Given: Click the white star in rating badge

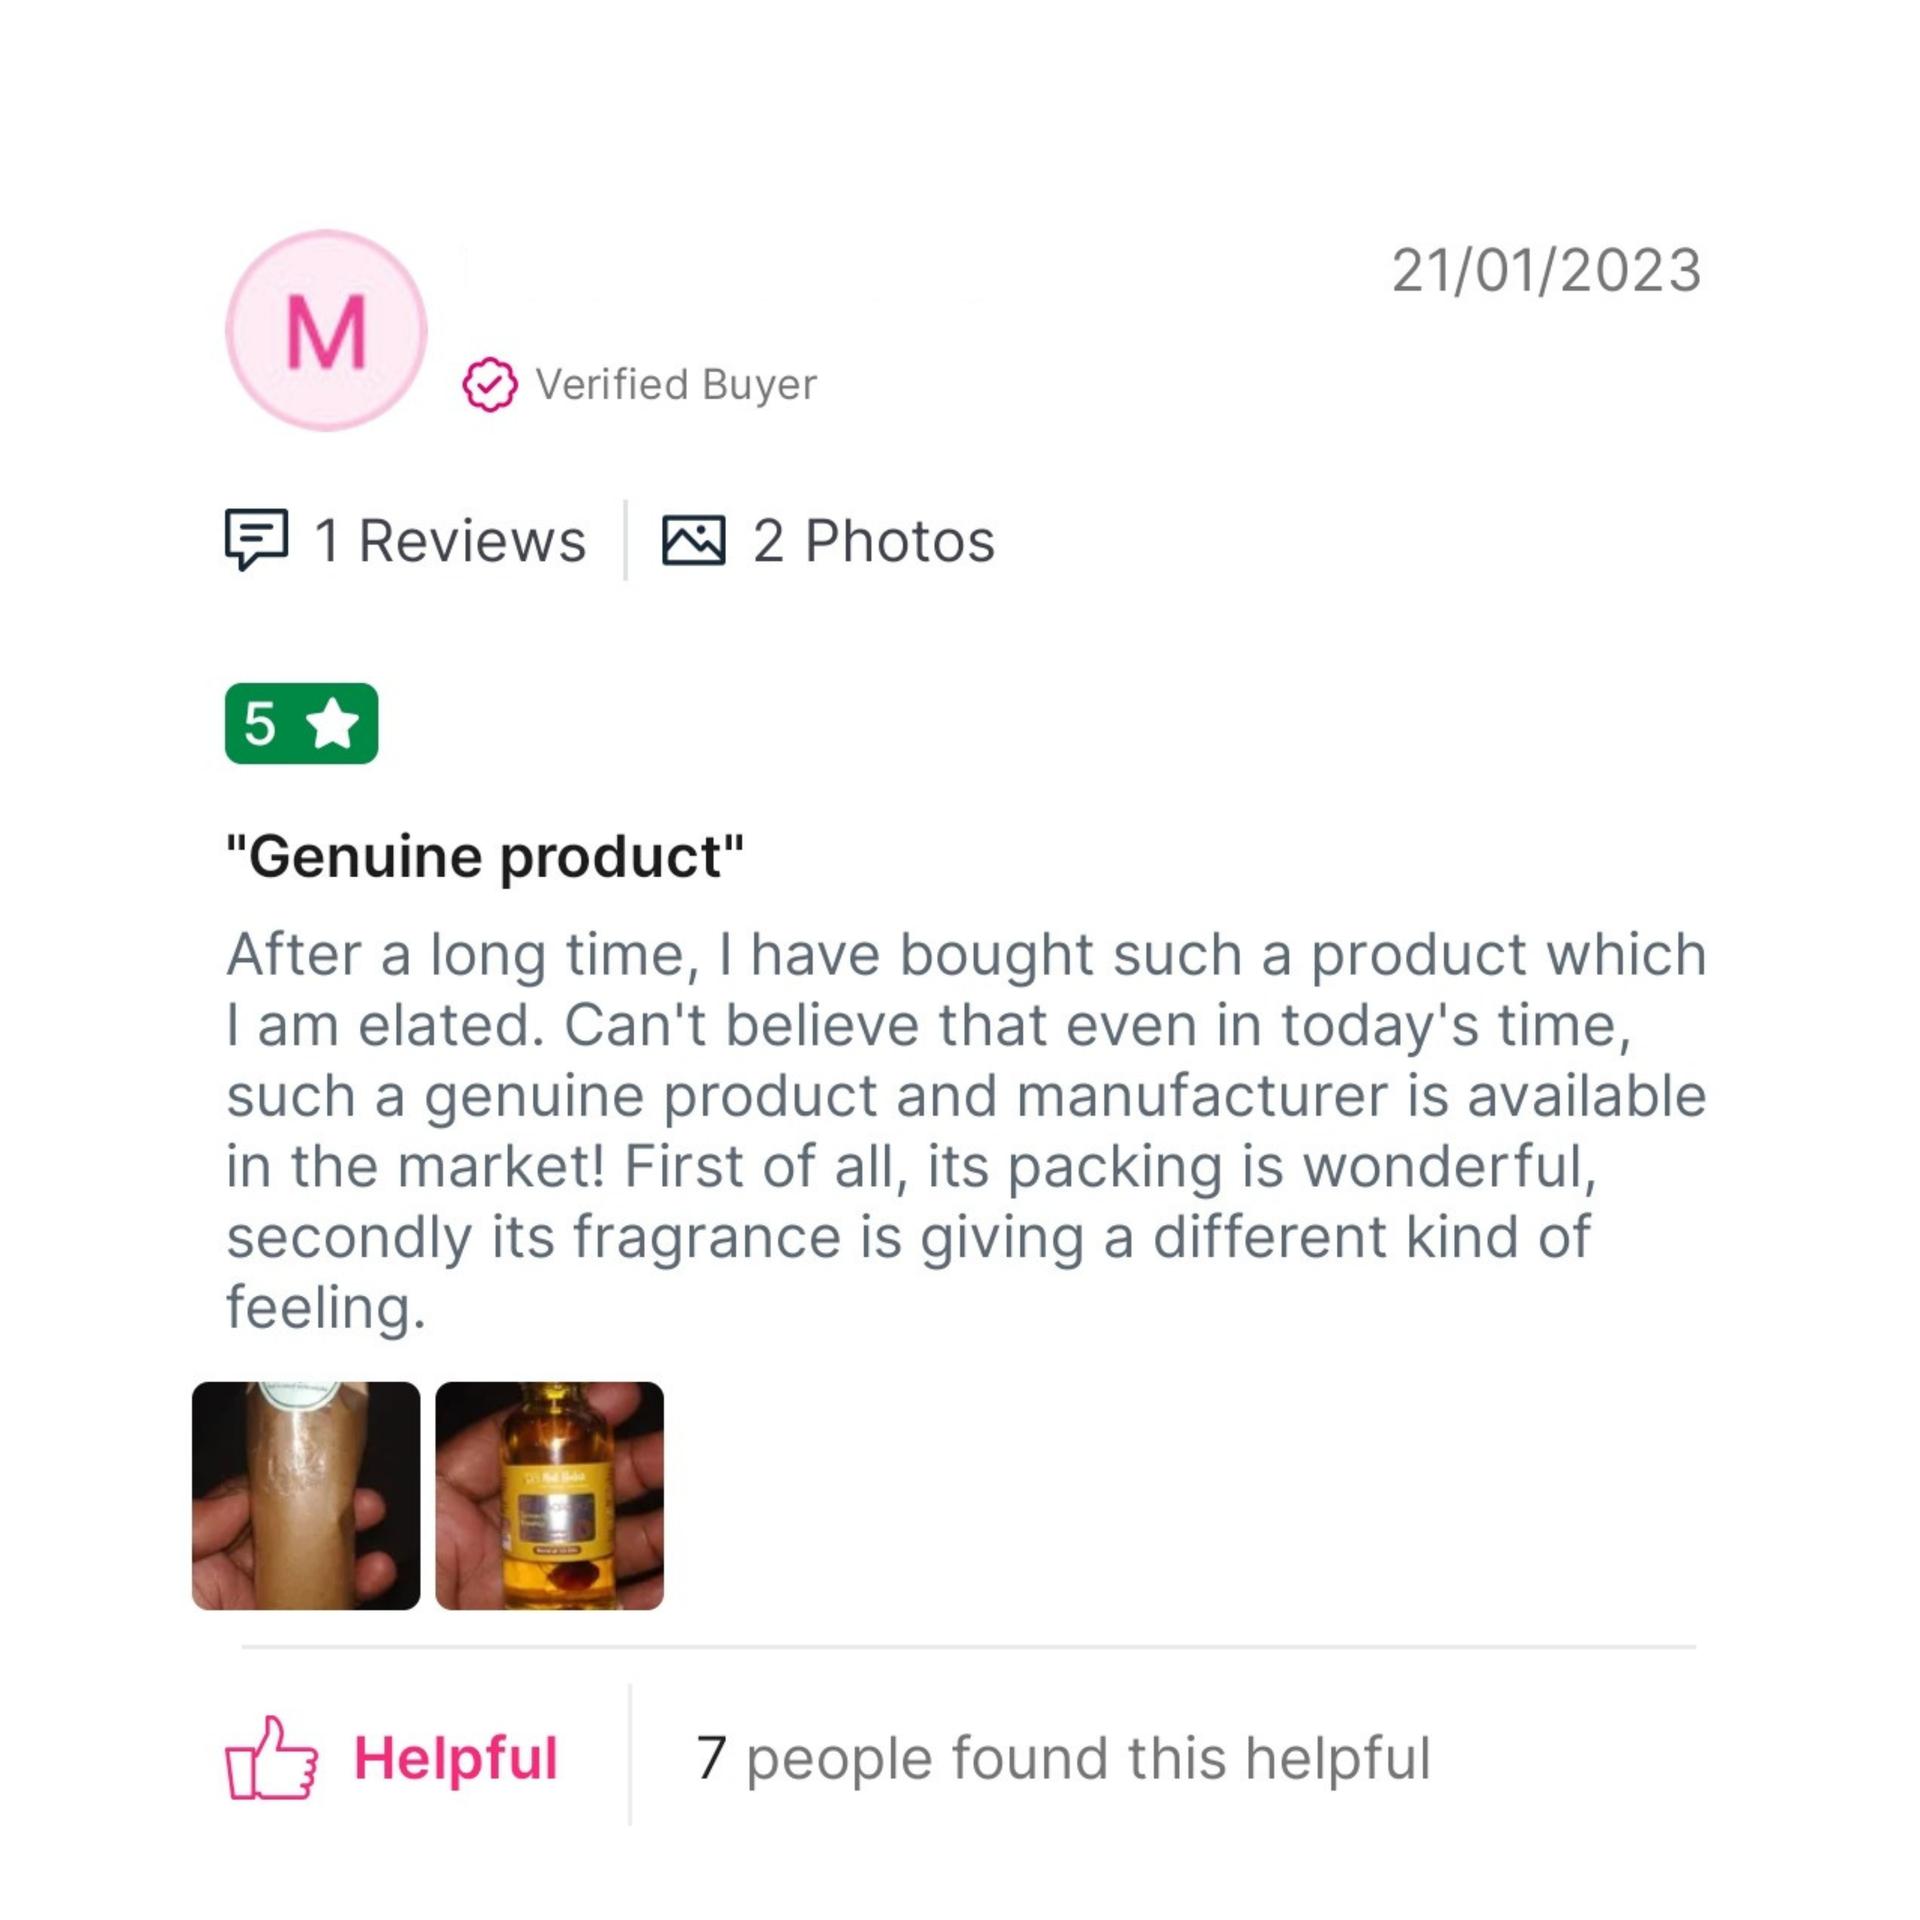Looking at the screenshot, I should click(x=333, y=724).
